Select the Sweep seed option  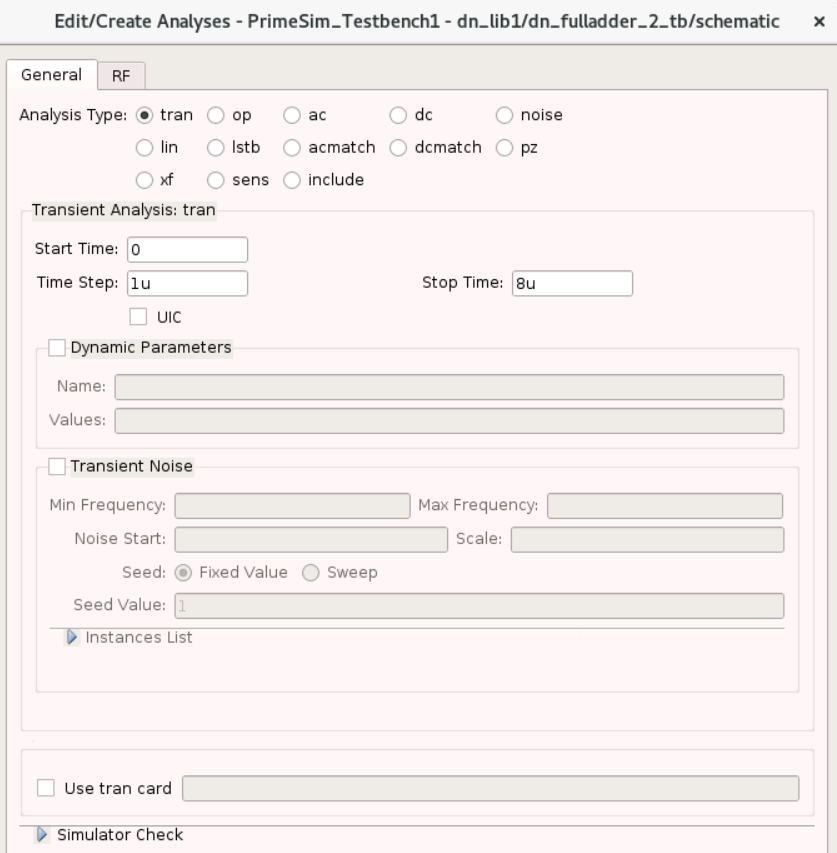coord(311,573)
